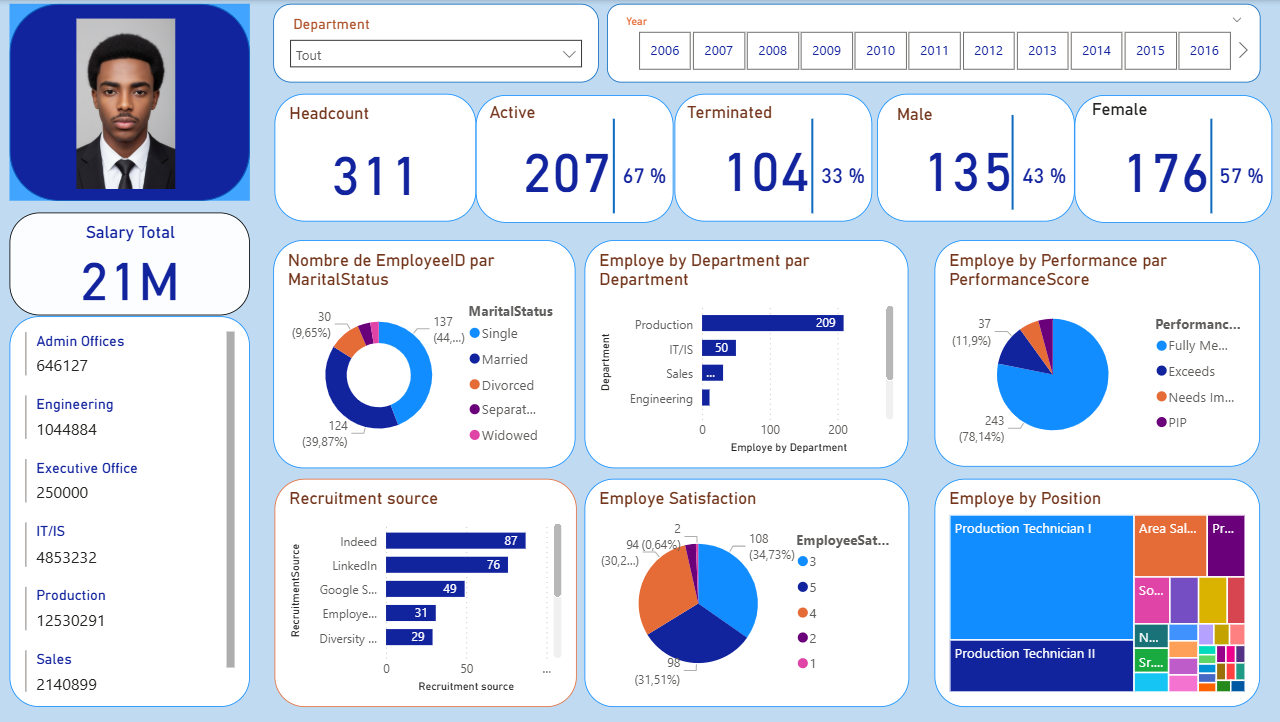Click the Single legend marker in MaritalStatus
Viewport: 1280px width, 722px height.
[474, 333]
